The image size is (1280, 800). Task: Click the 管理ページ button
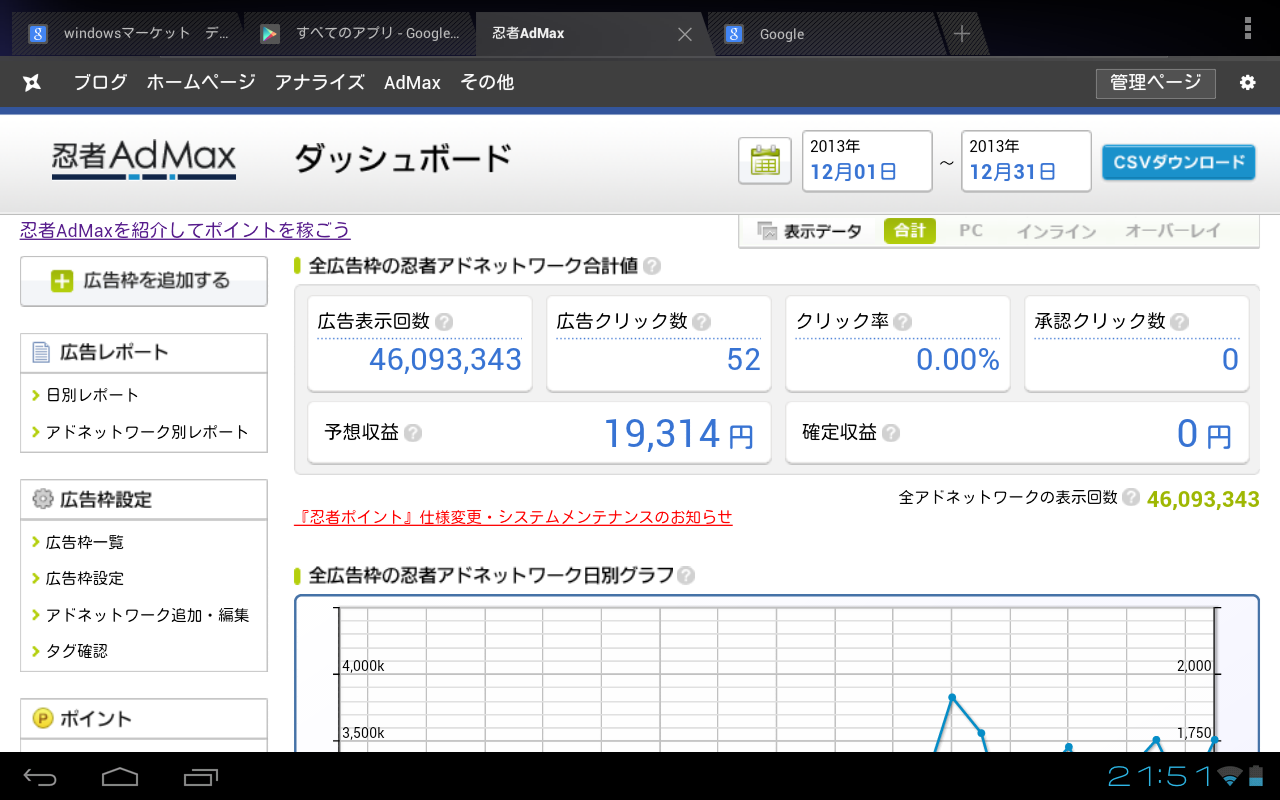[x=1155, y=83]
